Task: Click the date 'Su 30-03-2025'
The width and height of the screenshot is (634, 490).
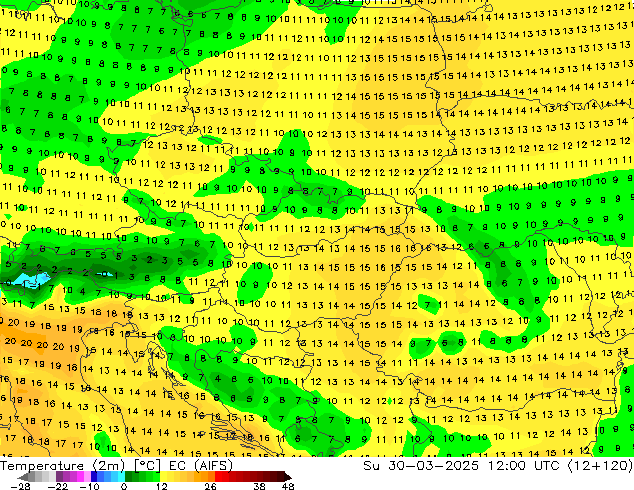Action: pos(421,466)
